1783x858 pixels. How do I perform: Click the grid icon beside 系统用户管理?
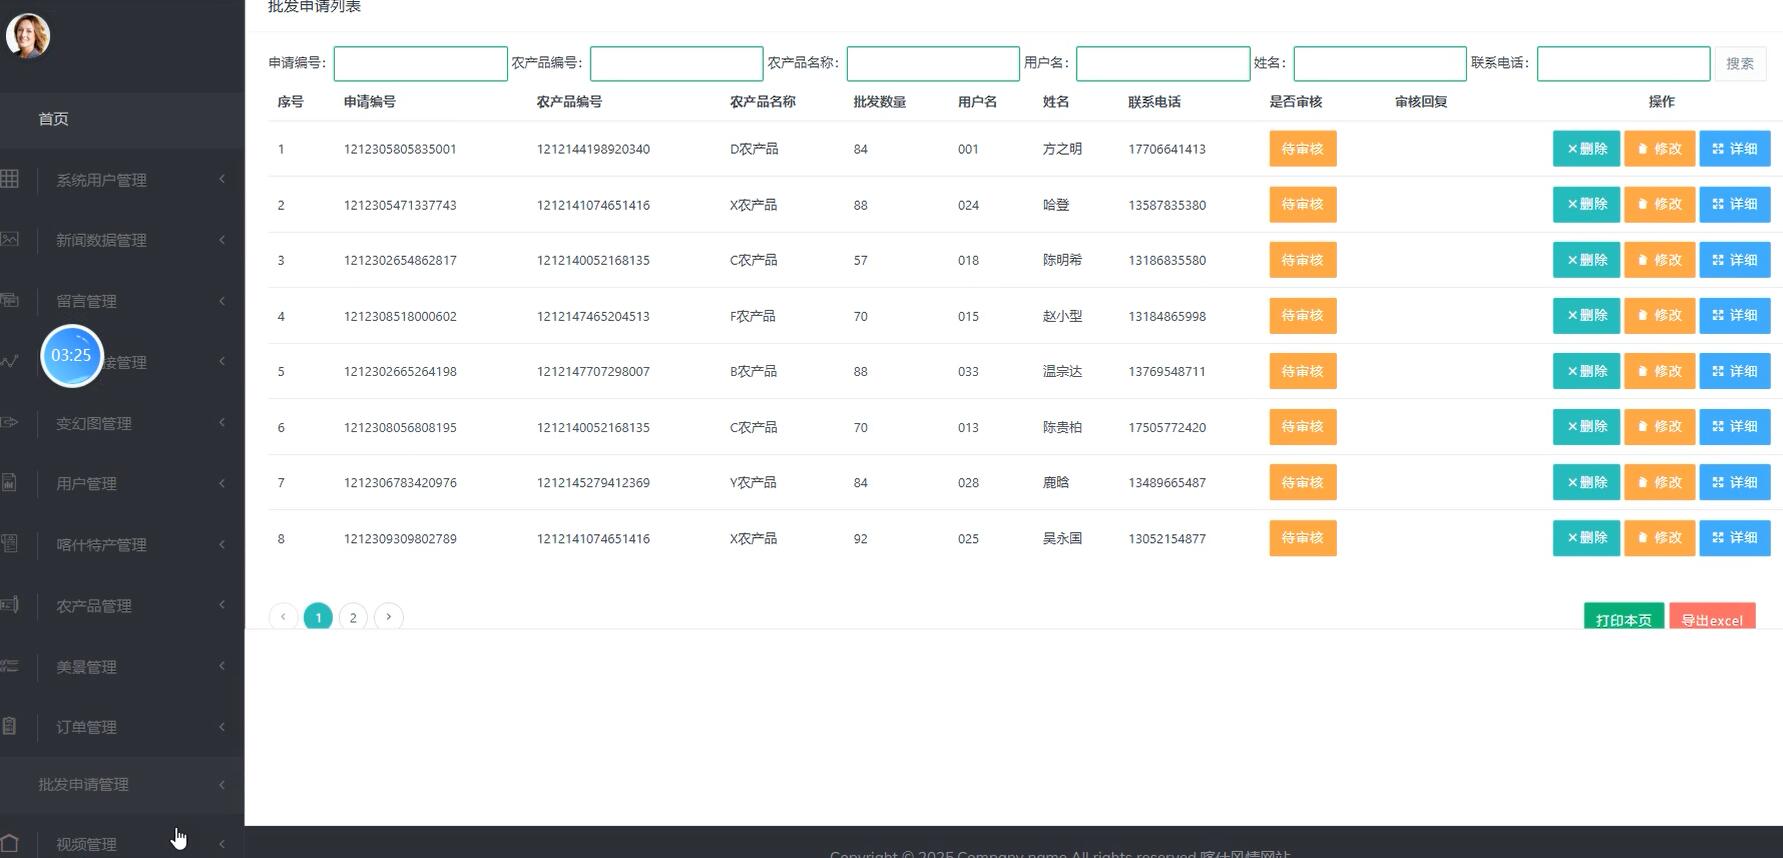coord(10,179)
